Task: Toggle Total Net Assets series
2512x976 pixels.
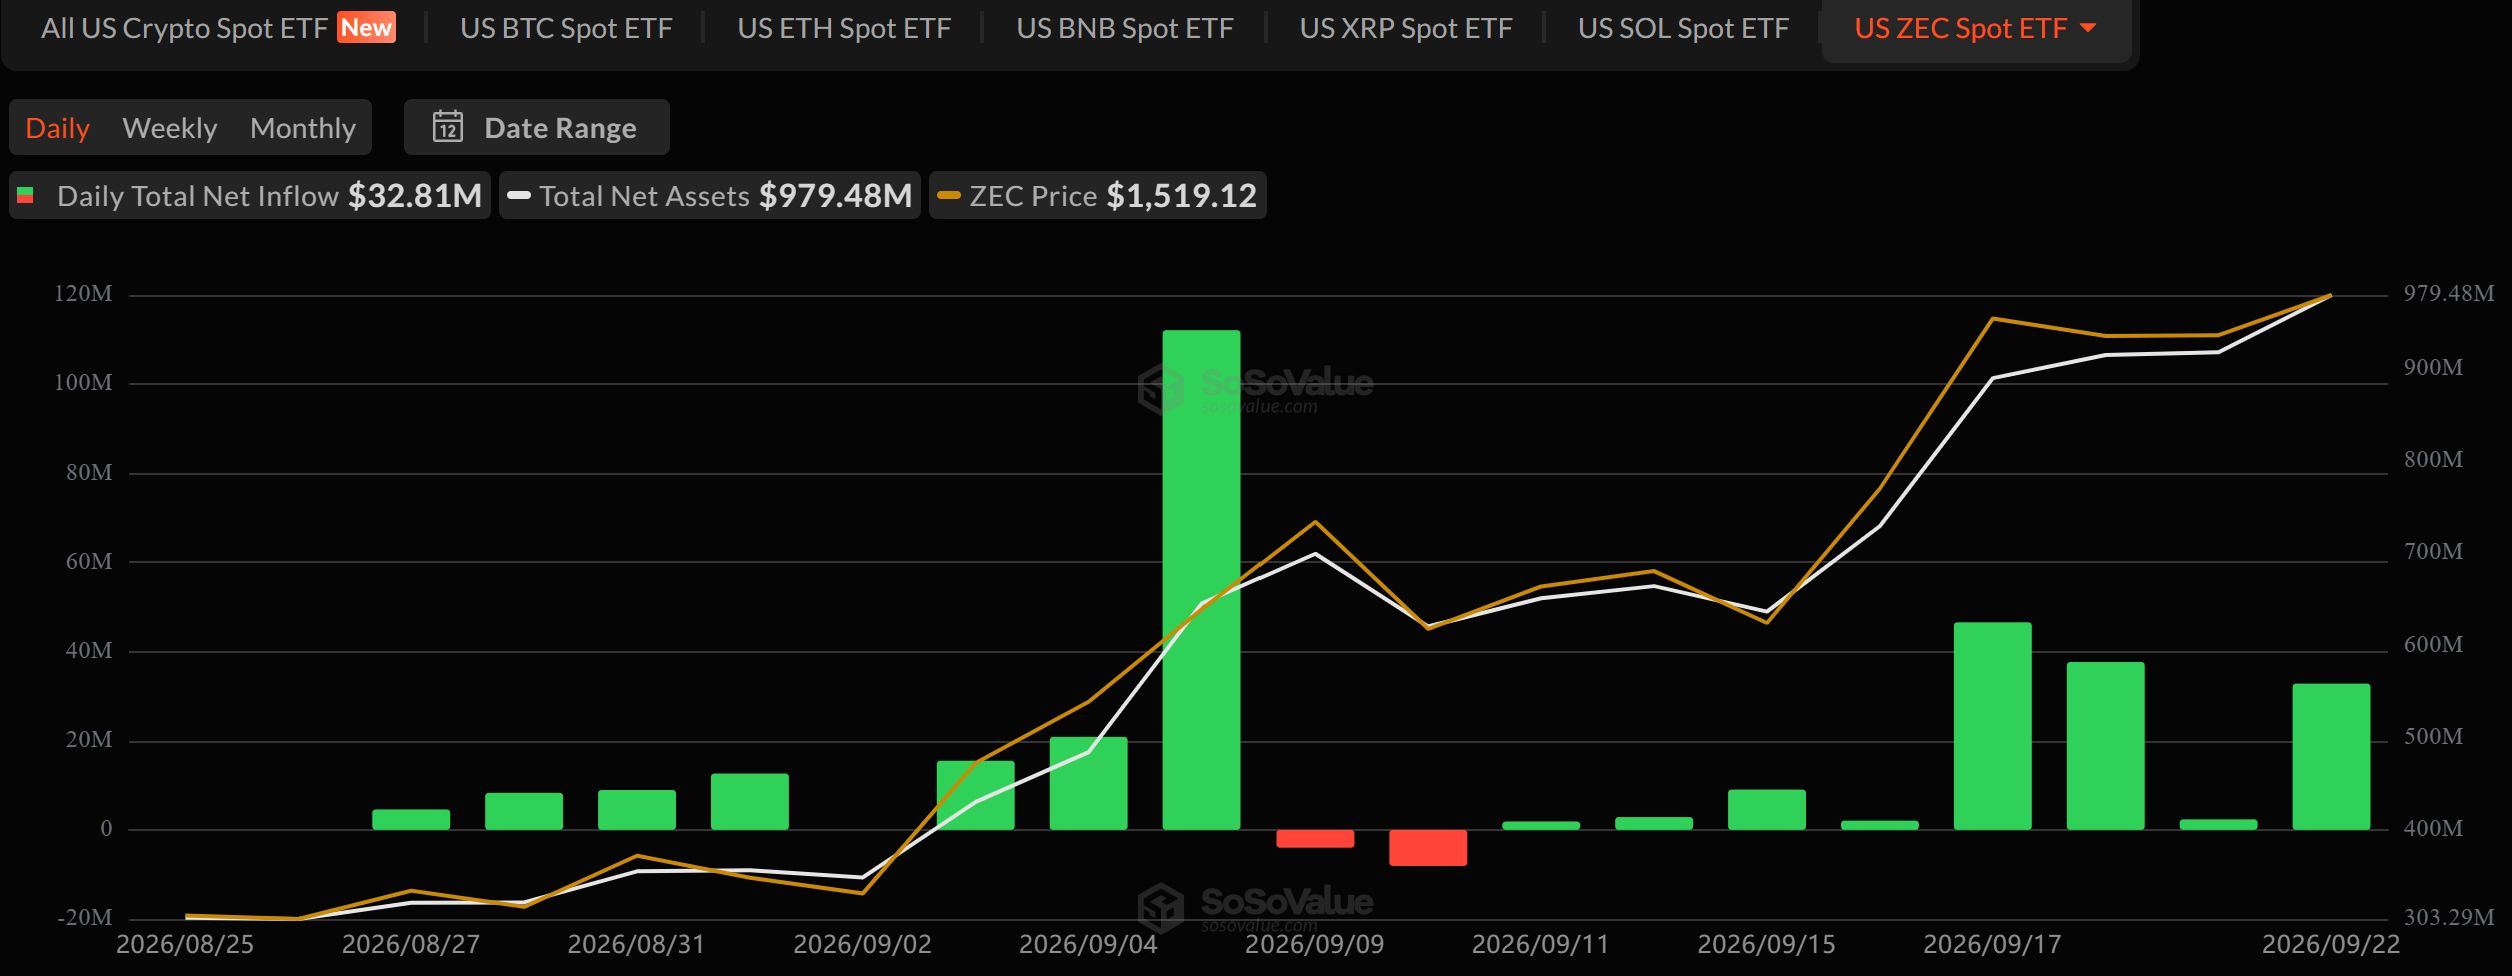Action: 710,195
